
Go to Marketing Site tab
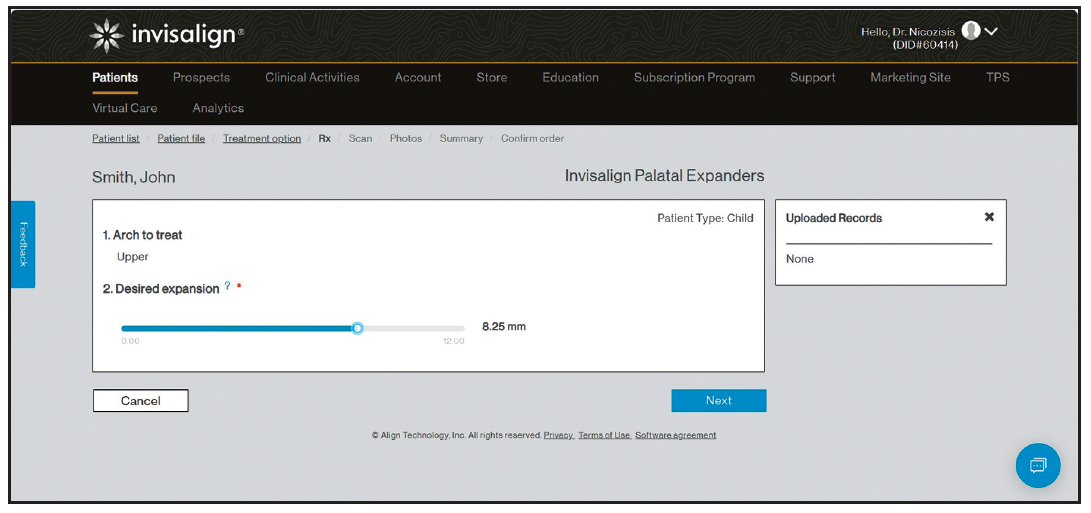(910, 77)
